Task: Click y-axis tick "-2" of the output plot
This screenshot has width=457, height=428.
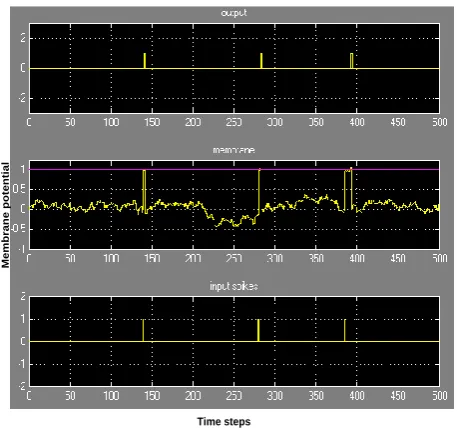Action: (22, 99)
